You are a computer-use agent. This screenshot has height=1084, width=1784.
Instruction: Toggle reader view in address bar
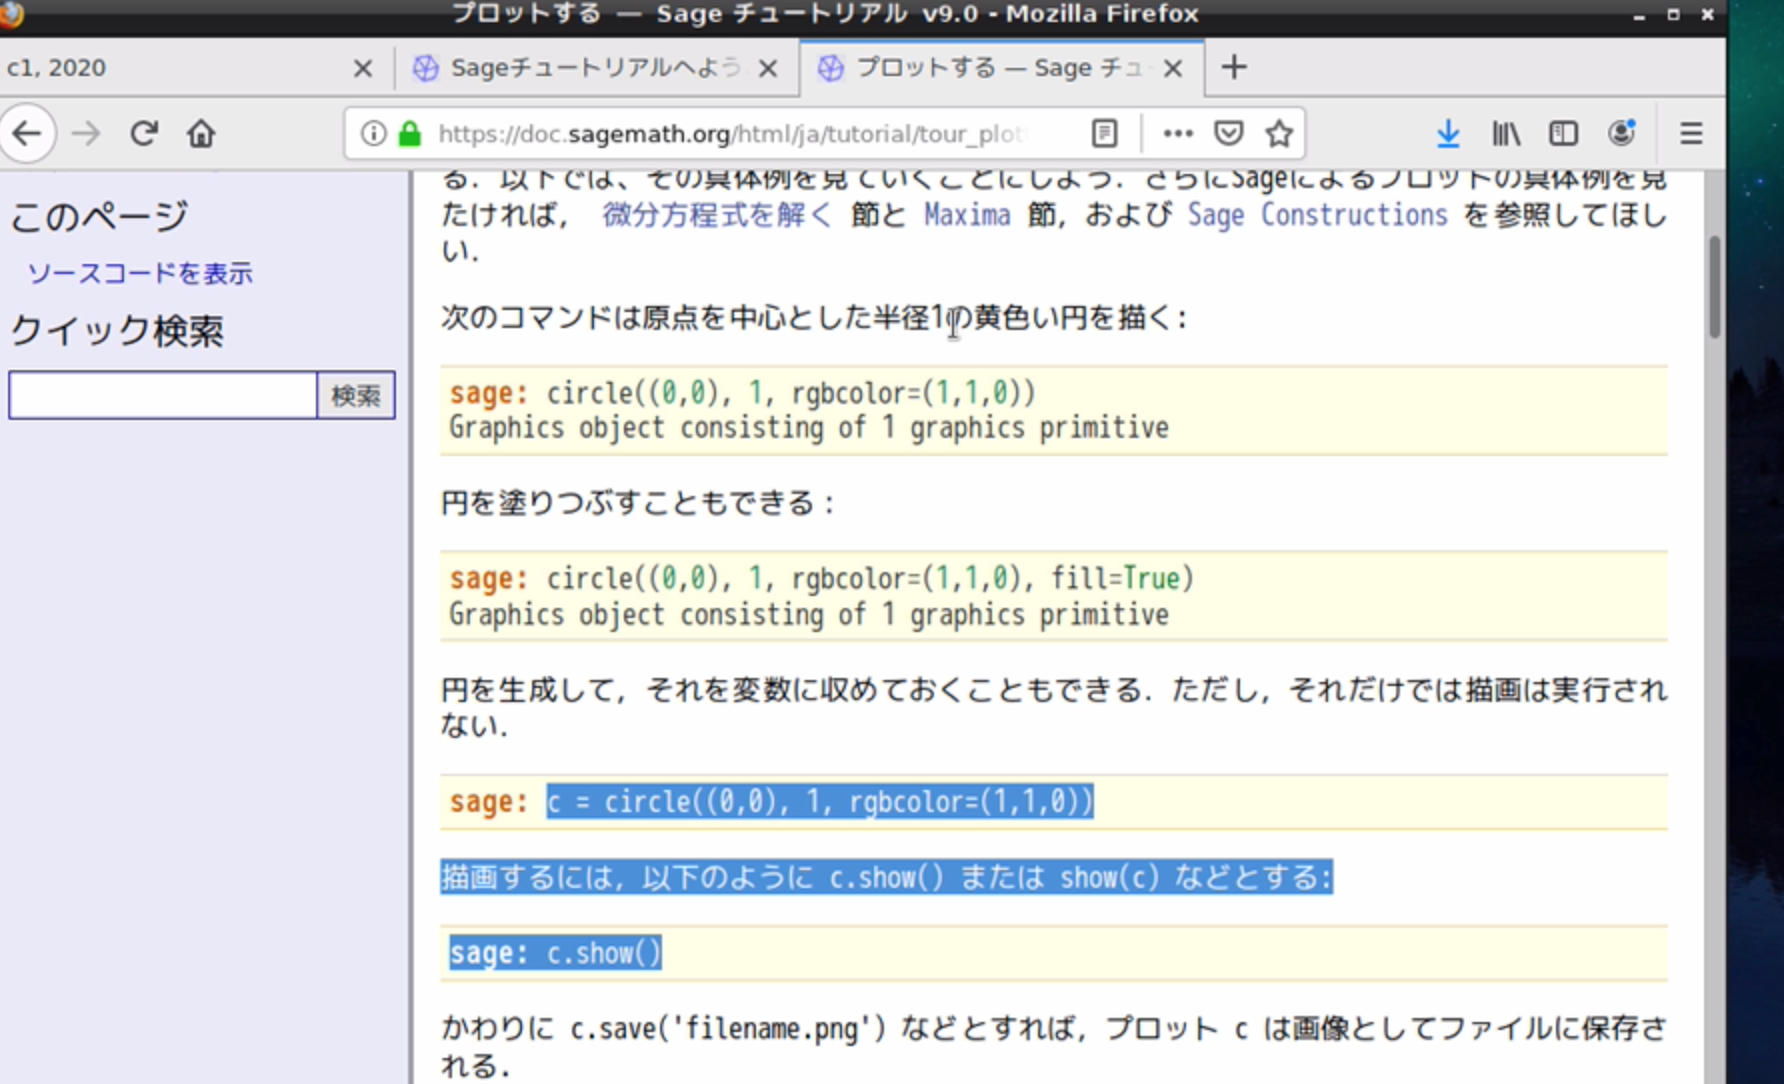pyautogui.click(x=1104, y=133)
